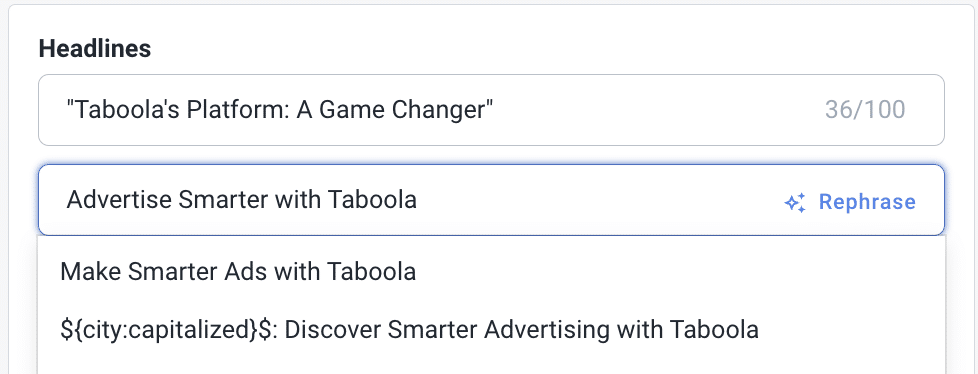
Task: Click the 36/100 character counter
Action: pyautogui.click(x=865, y=110)
